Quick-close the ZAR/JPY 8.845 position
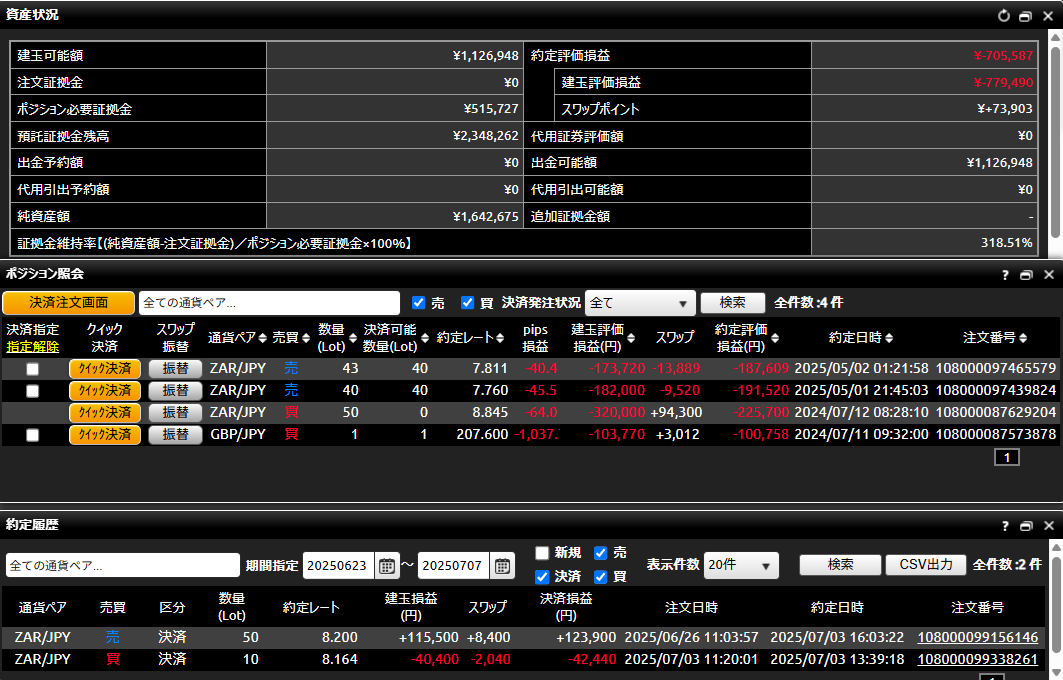The width and height of the screenshot is (1063, 680). pos(104,412)
